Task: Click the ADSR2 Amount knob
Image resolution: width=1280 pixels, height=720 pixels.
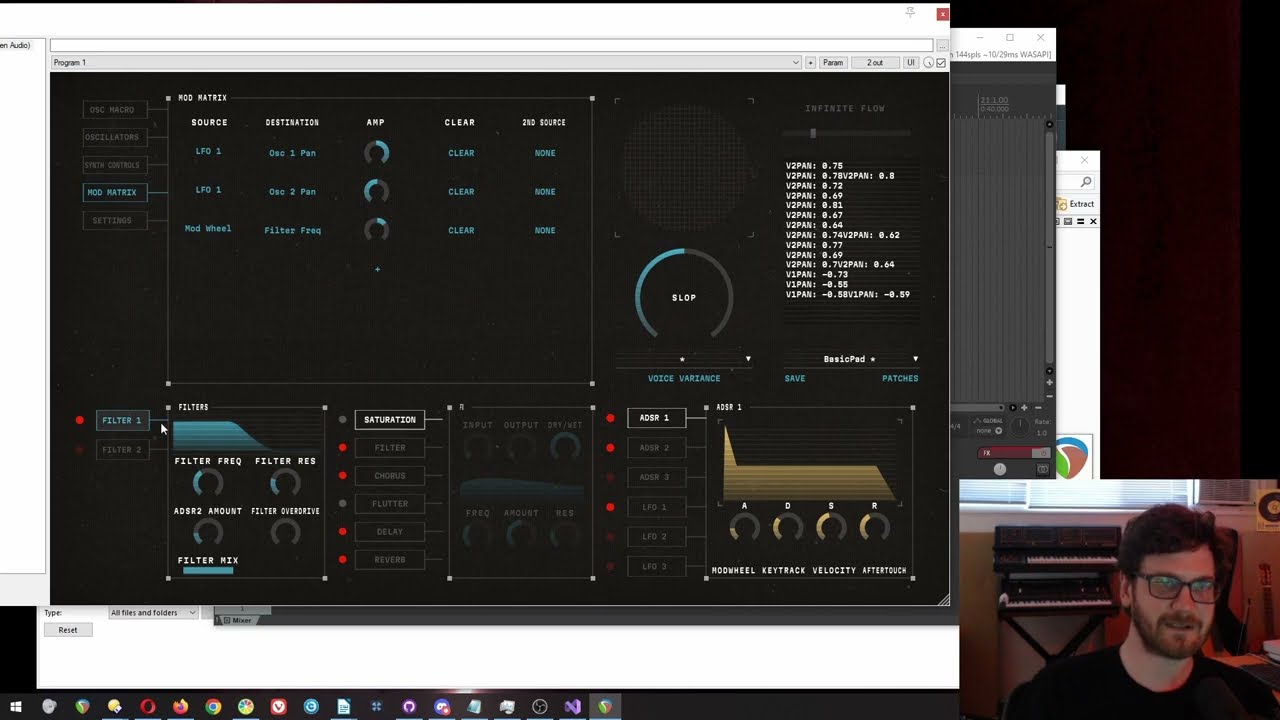Action: (208, 532)
